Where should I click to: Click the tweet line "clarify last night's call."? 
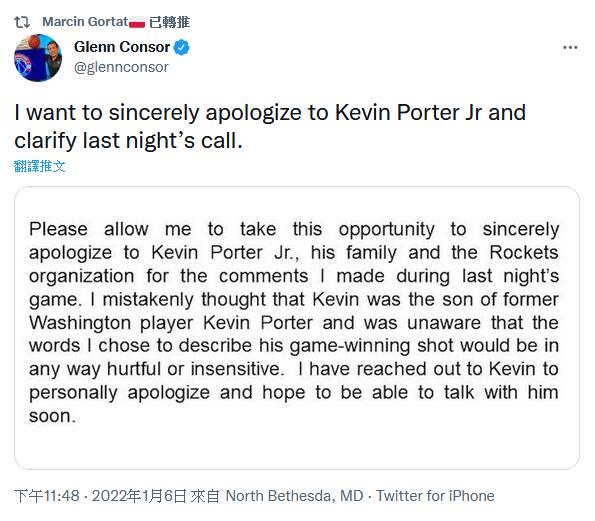tap(128, 141)
